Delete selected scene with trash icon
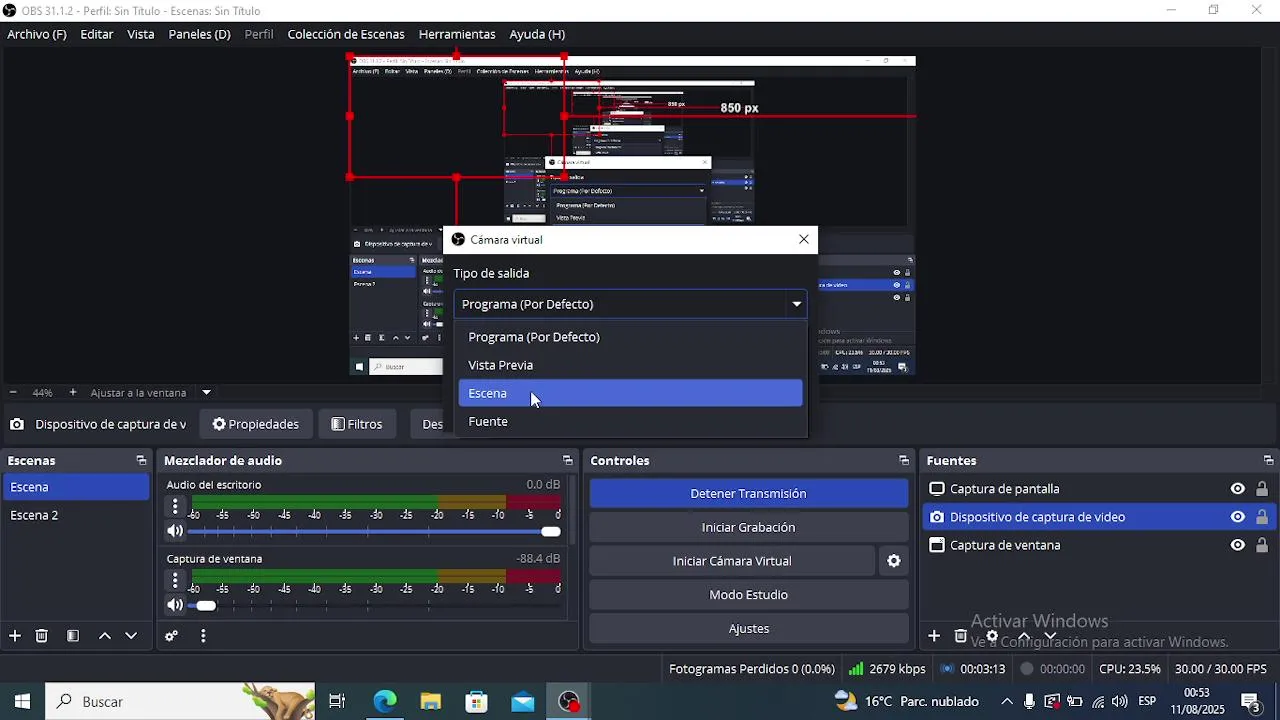 point(42,636)
